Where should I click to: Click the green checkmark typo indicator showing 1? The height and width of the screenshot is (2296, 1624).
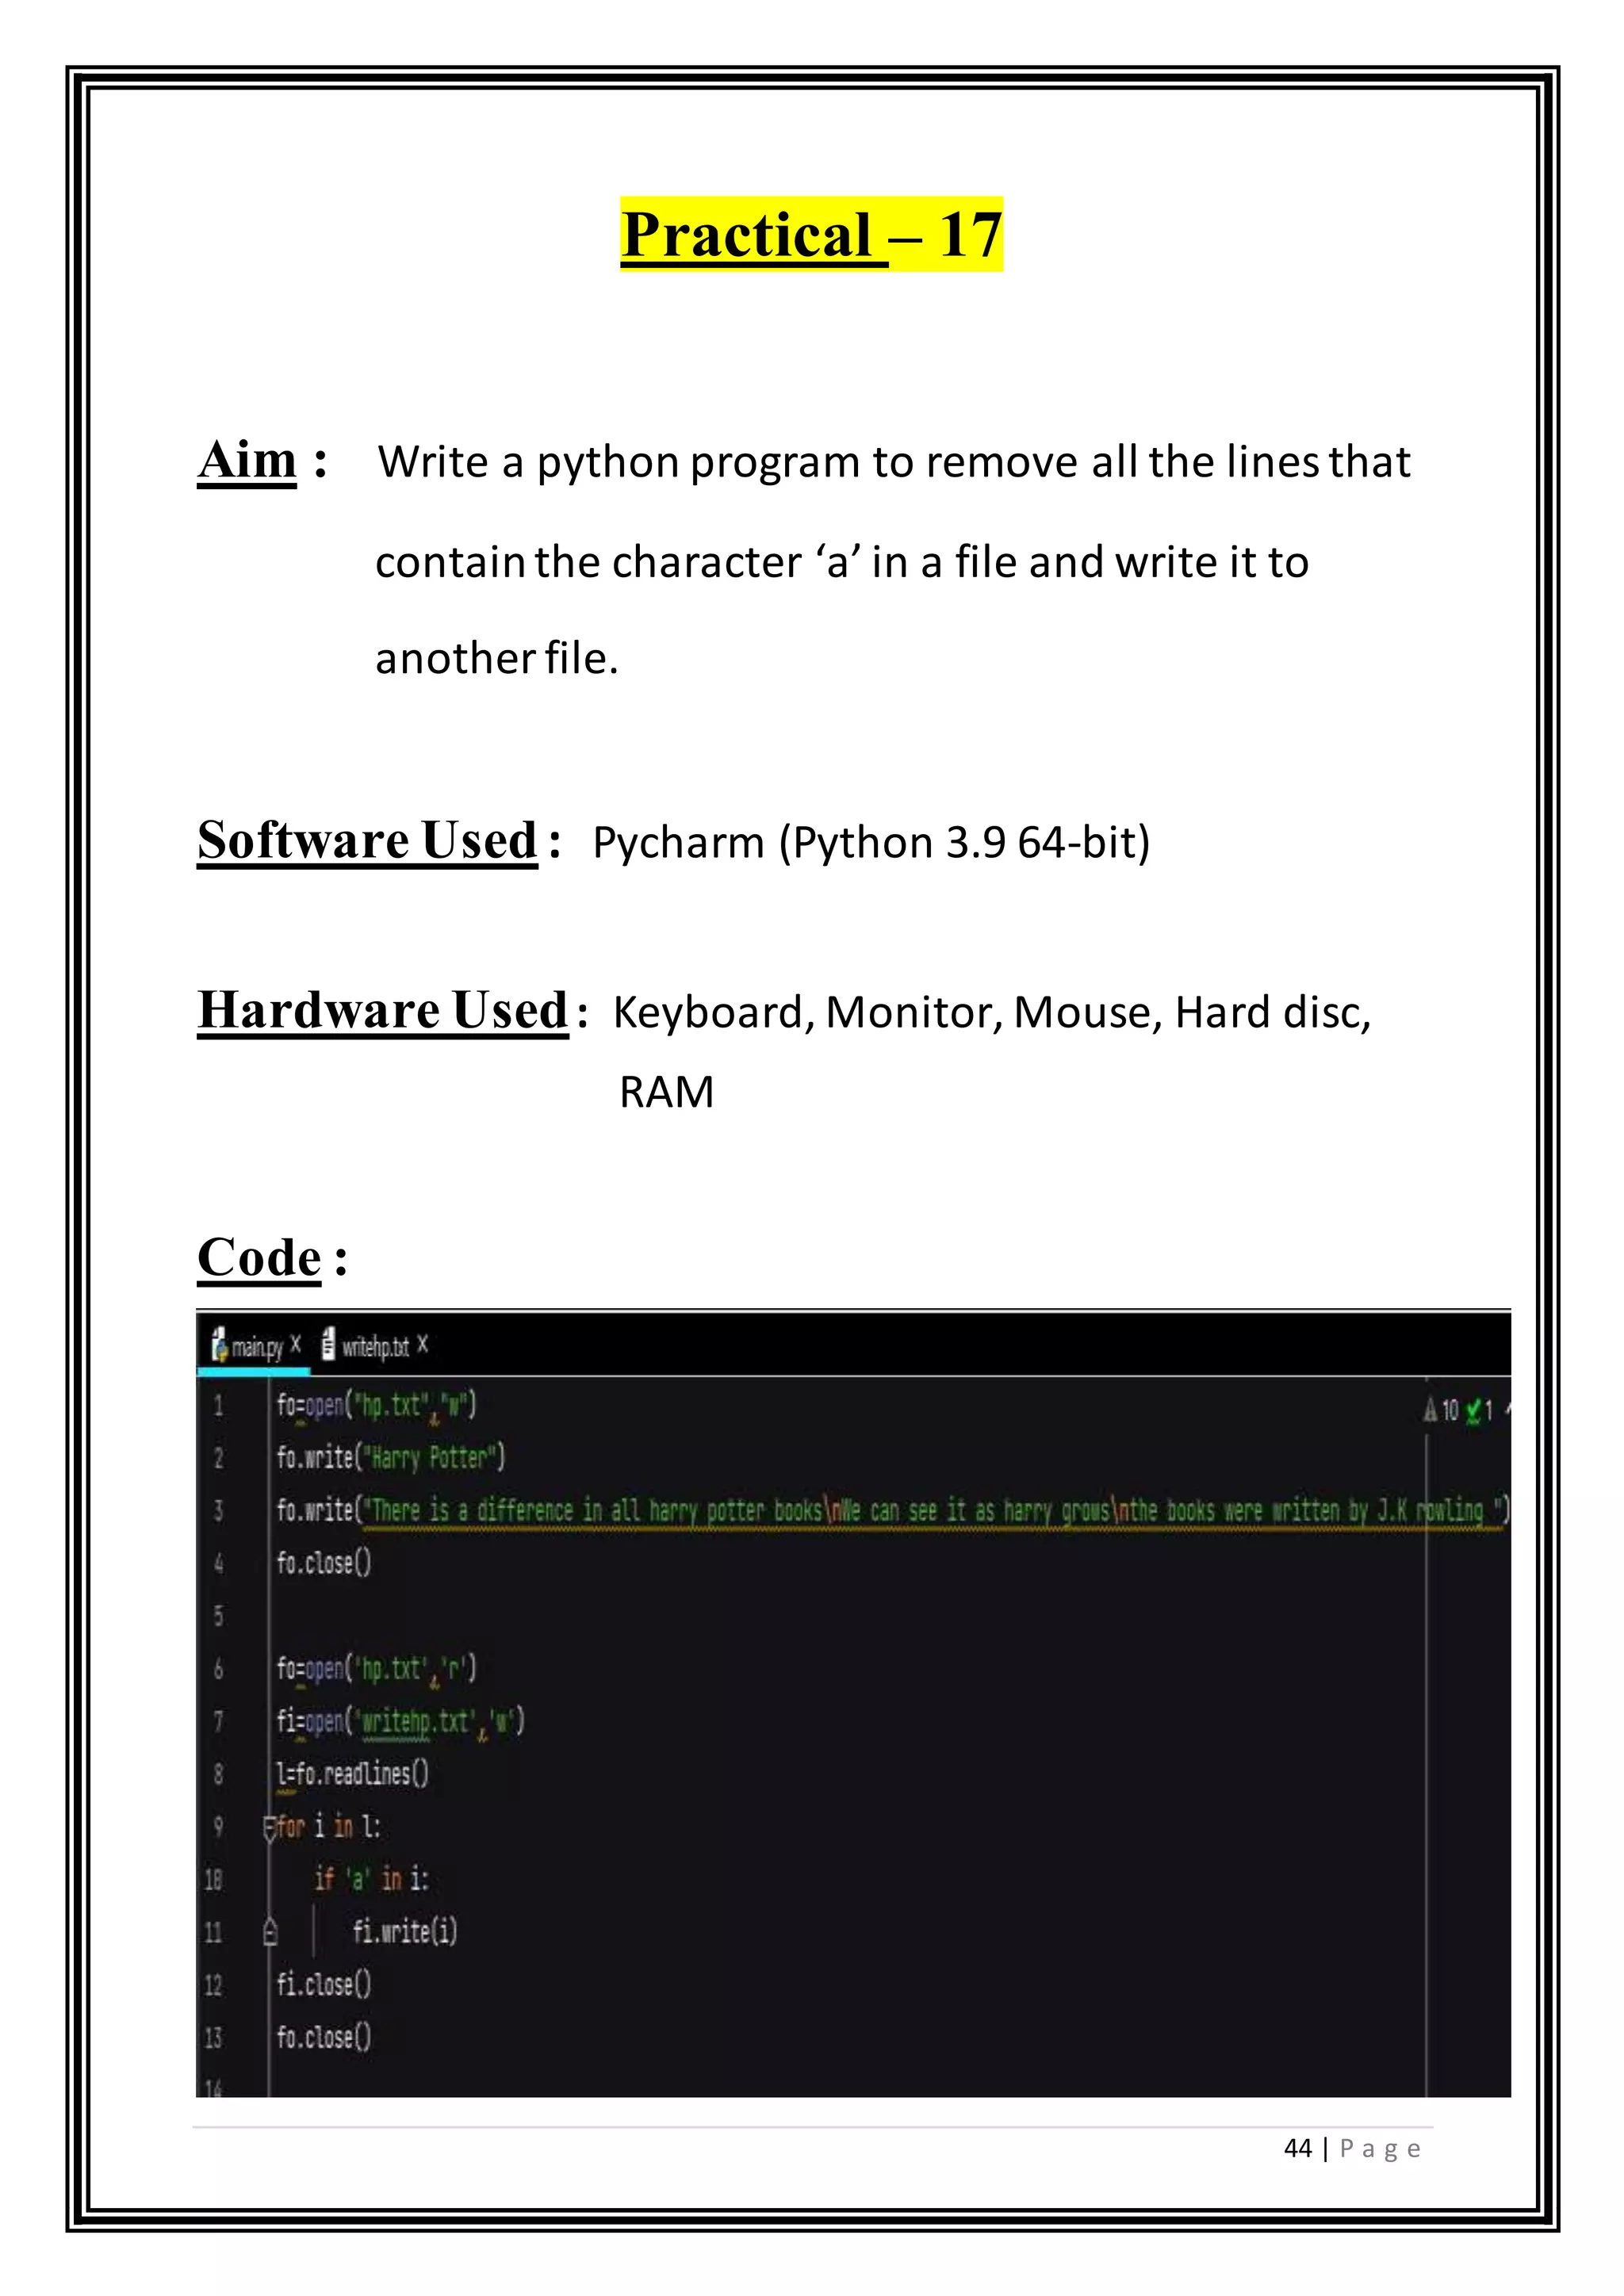point(1479,1411)
